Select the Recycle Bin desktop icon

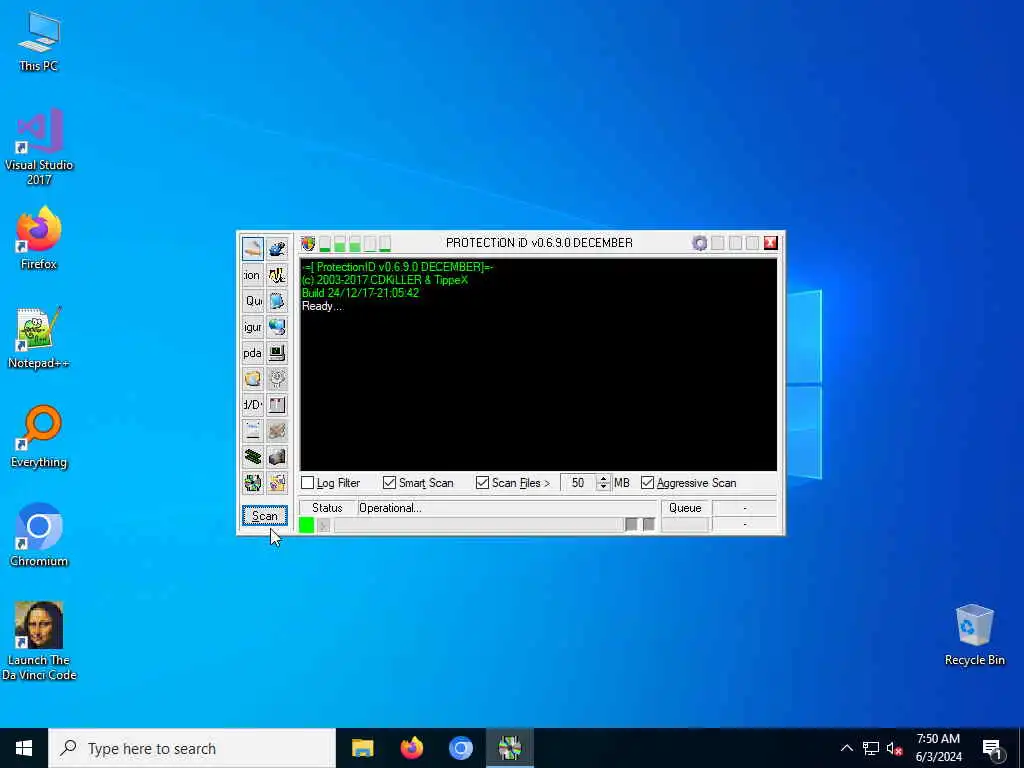974,635
